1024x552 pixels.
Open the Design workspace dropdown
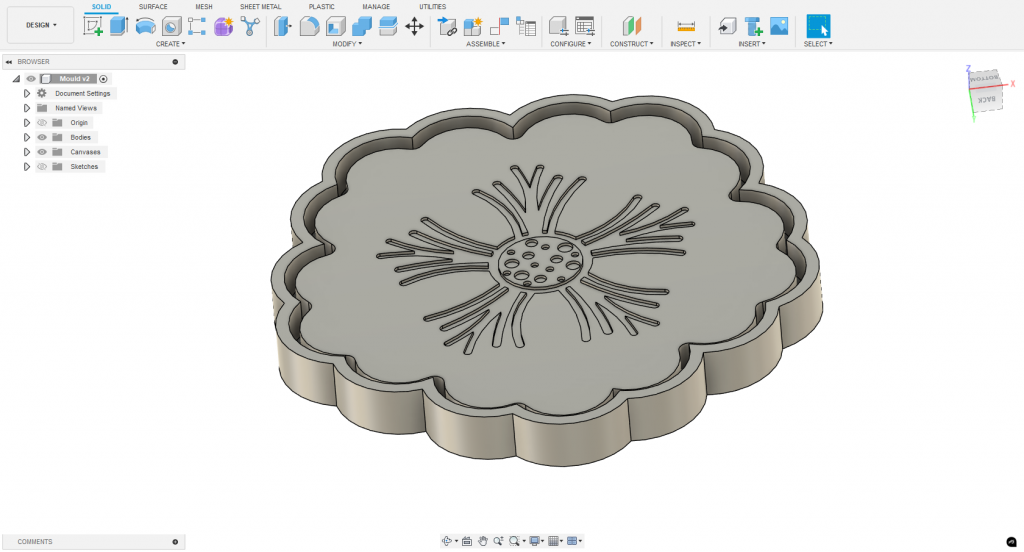pyautogui.click(x=40, y=25)
